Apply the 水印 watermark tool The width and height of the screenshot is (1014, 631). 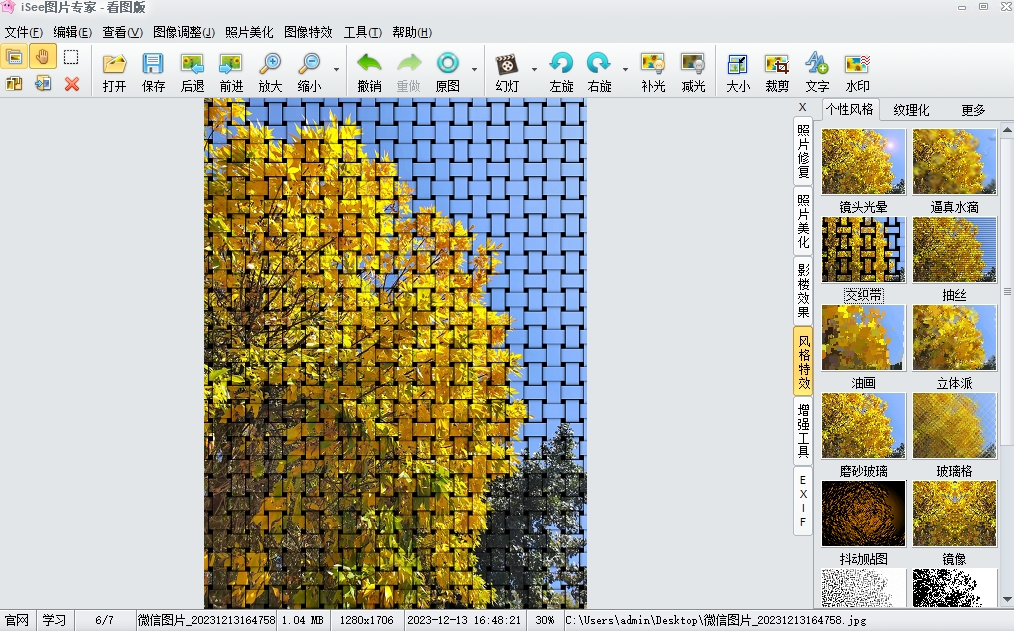coord(858,72)
